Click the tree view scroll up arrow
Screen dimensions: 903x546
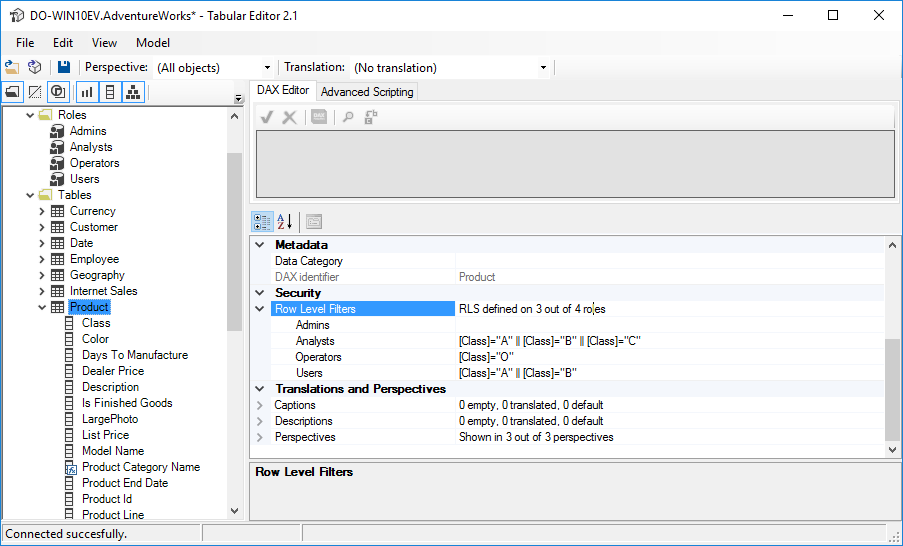tap(234, 116)
